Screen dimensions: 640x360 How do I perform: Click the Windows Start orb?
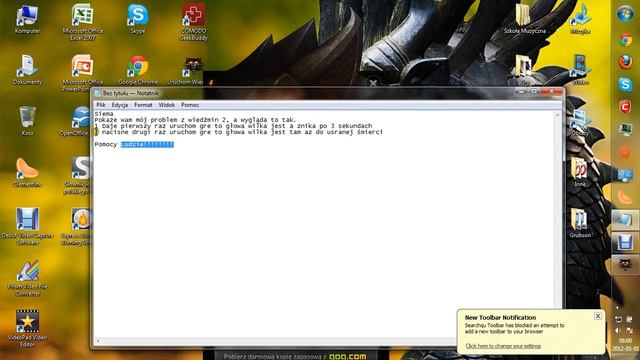(x=625, y=14)
